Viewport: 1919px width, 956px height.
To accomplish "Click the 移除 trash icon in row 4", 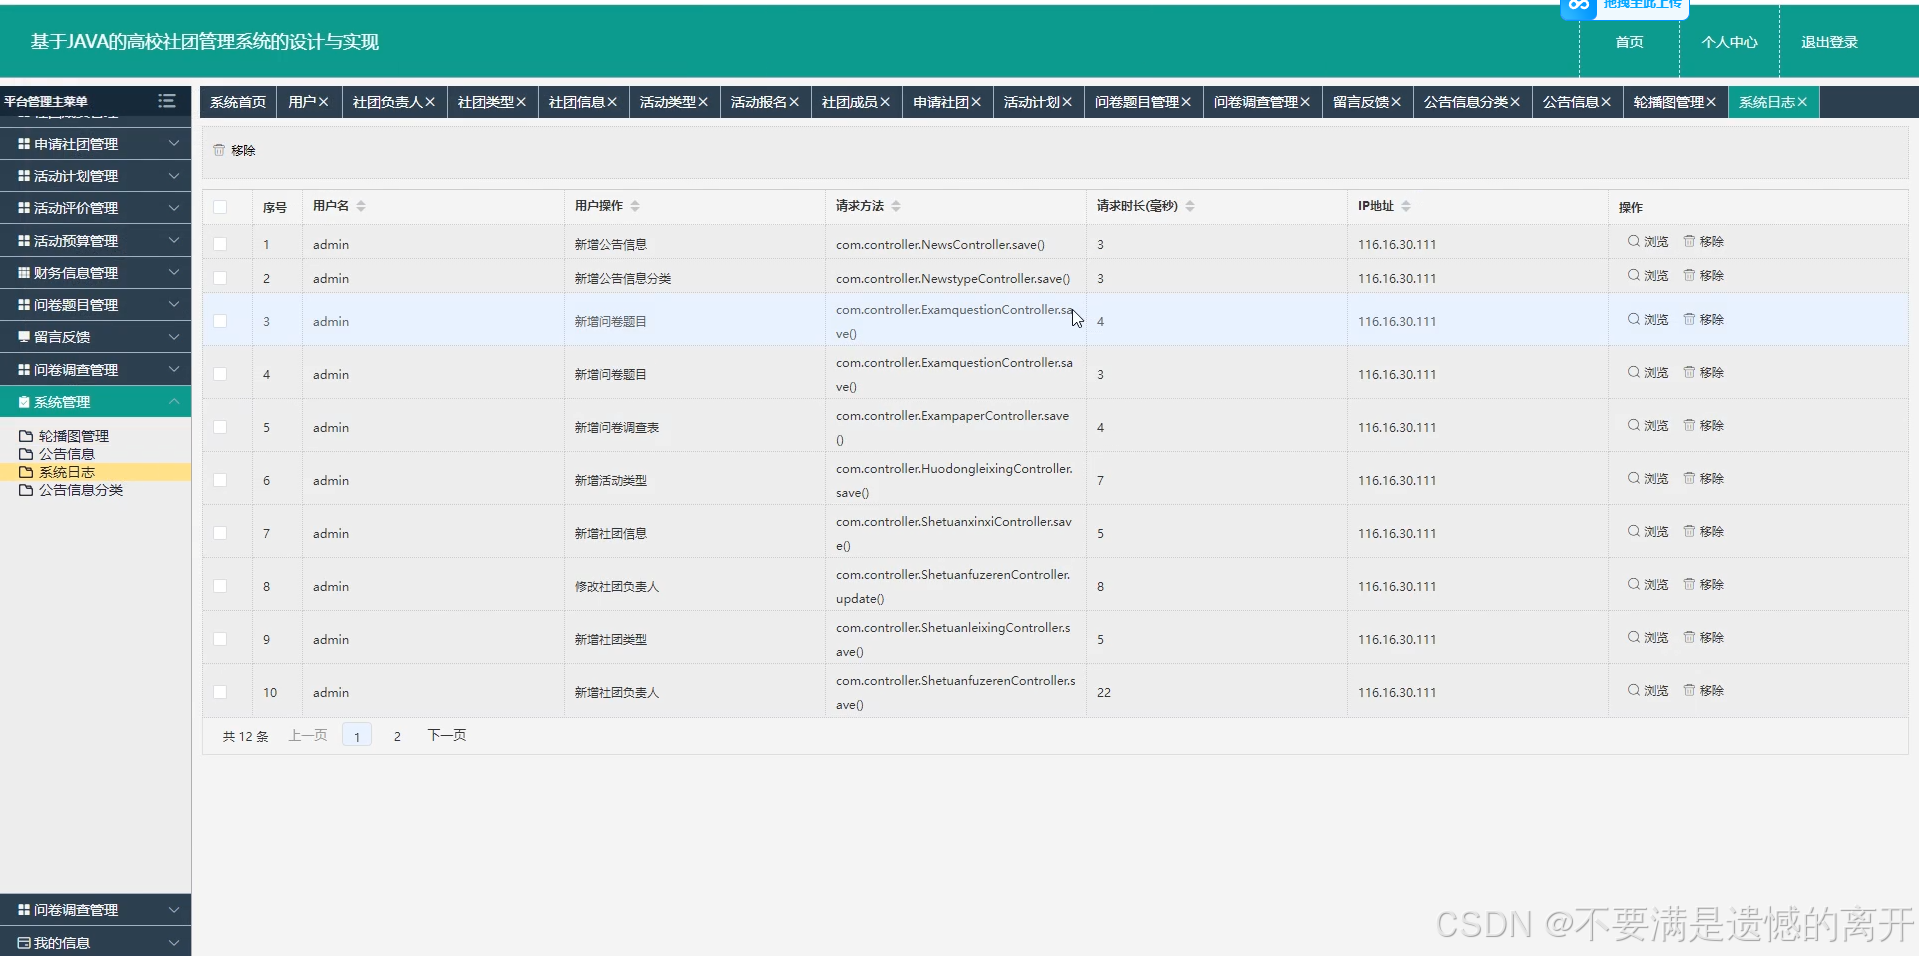I will tap(1689, 372).
